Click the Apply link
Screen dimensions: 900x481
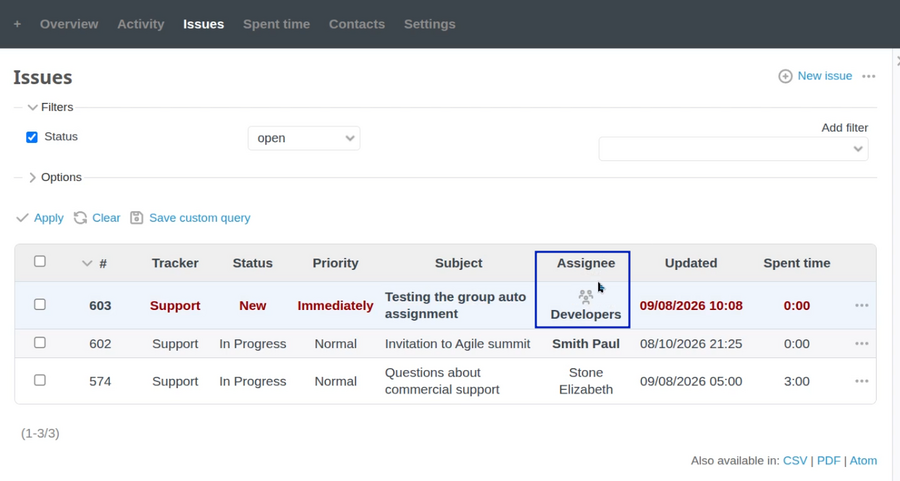pyautogui.click(x=48, y=218)
